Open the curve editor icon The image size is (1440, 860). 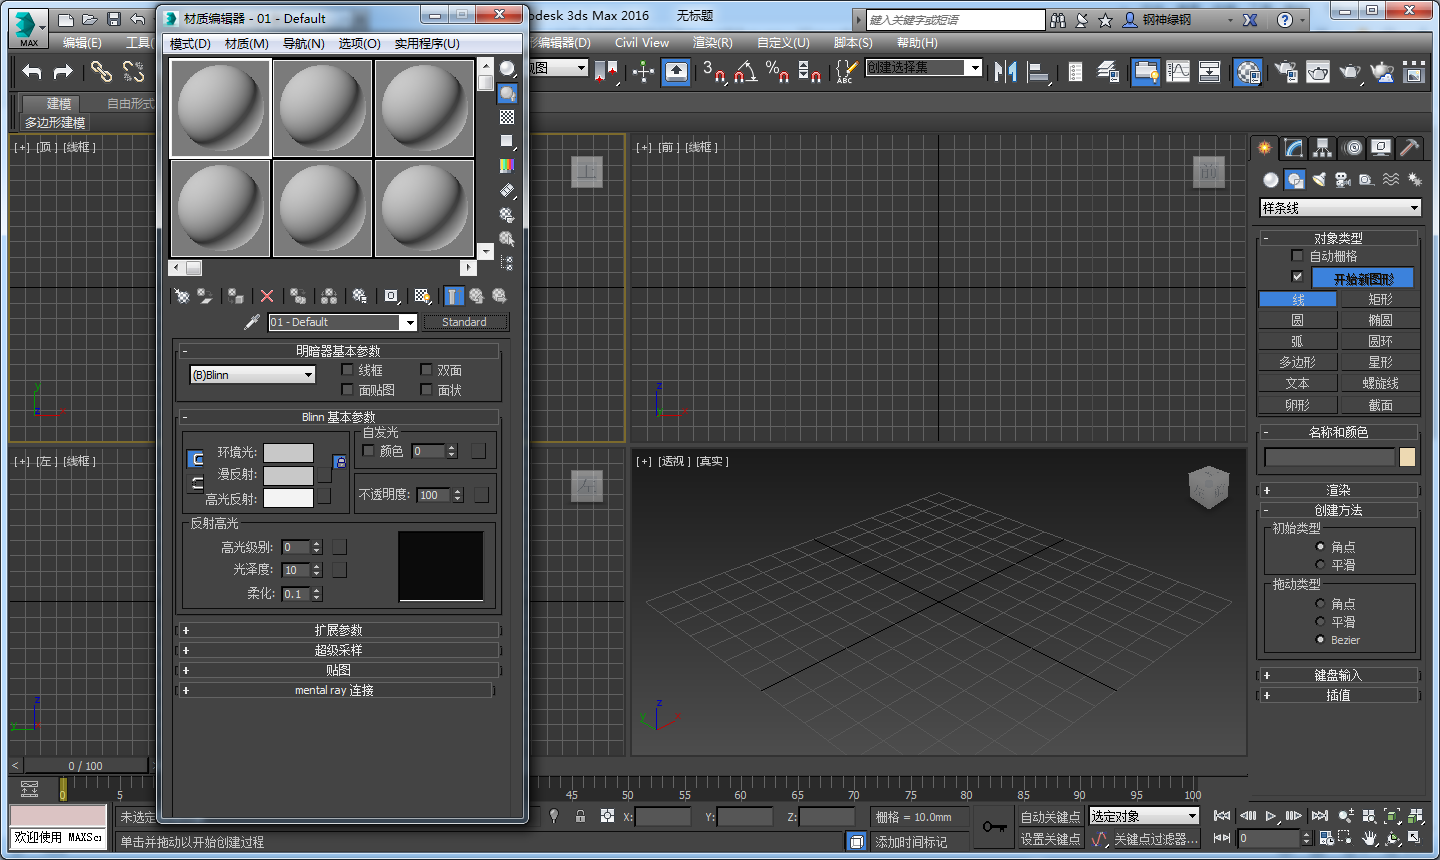(1178, 71)
